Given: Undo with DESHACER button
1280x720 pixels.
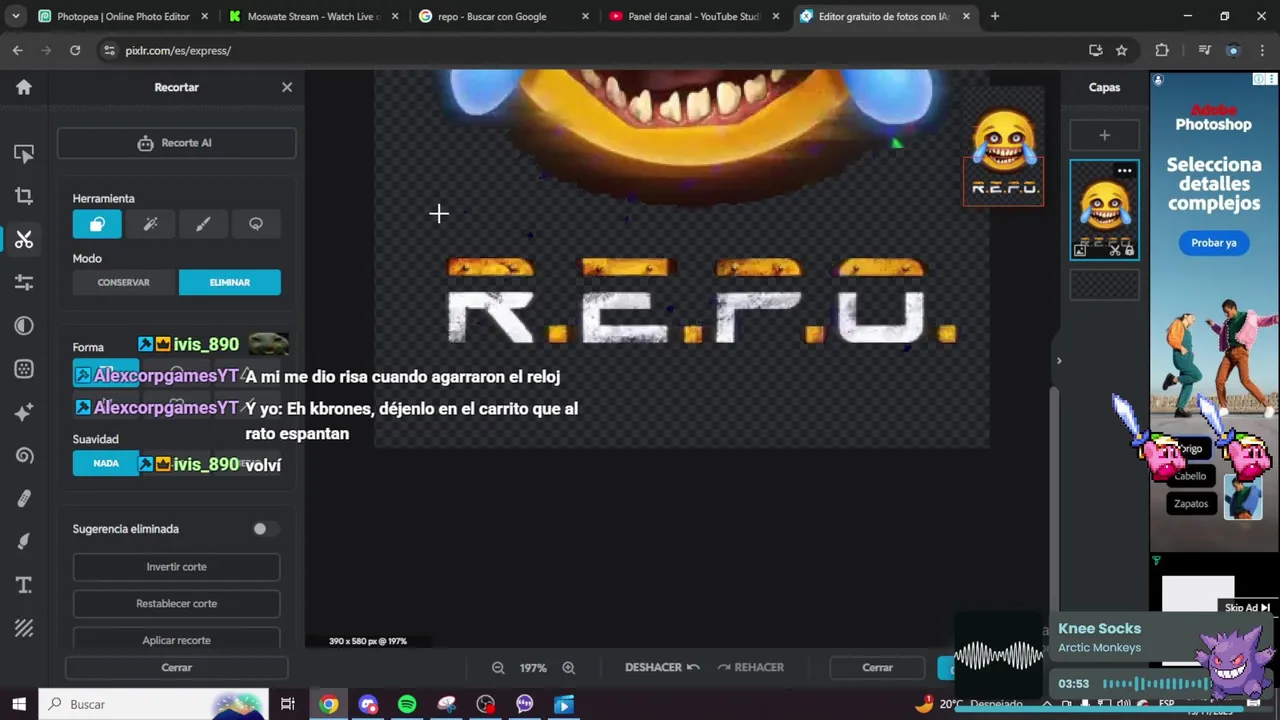Looking at the screenshot, I should point(661,667).
